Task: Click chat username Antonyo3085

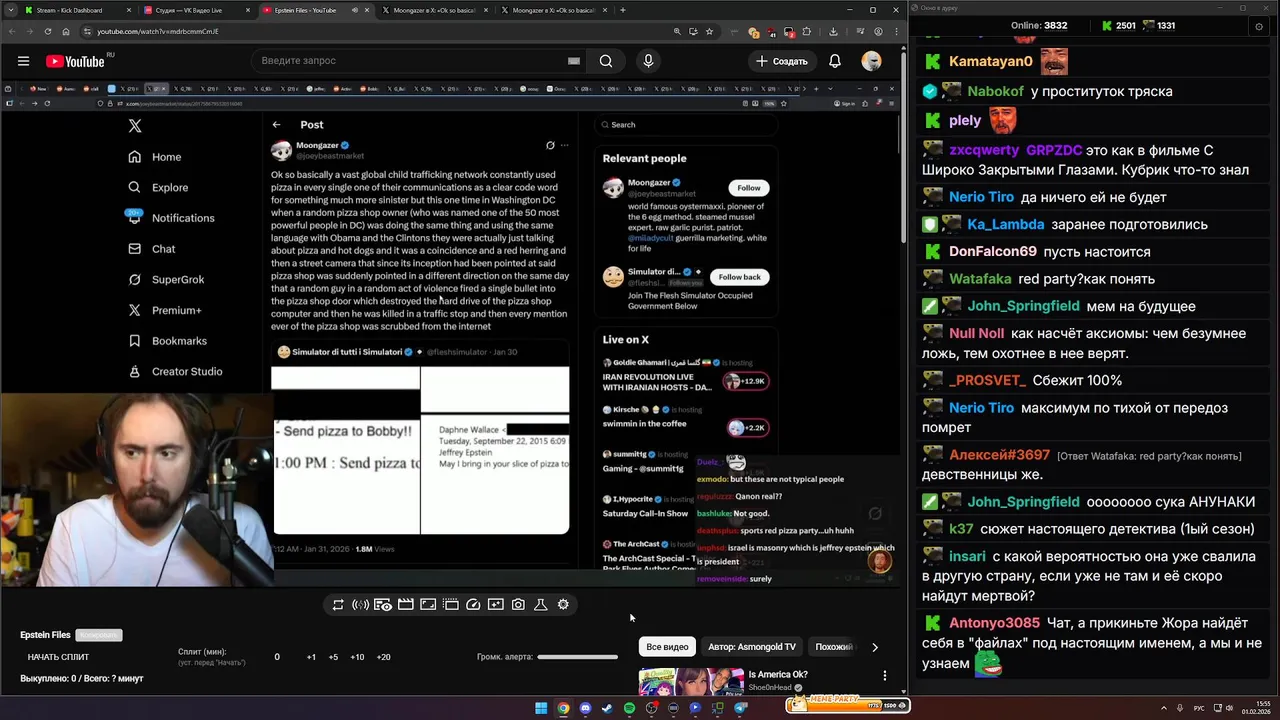Action: click(x=994, y=623)
